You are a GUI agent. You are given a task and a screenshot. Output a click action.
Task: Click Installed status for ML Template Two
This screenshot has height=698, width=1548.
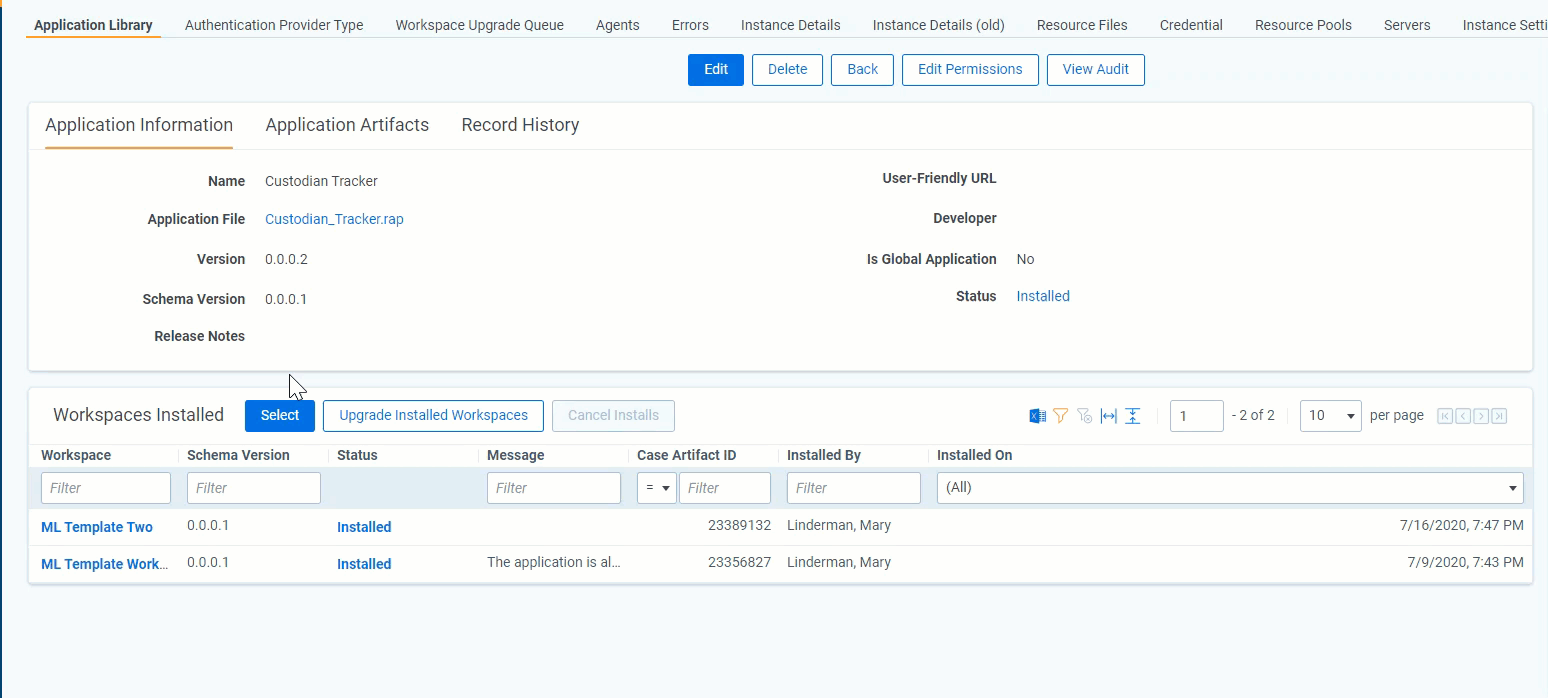(x=364, y=527)
